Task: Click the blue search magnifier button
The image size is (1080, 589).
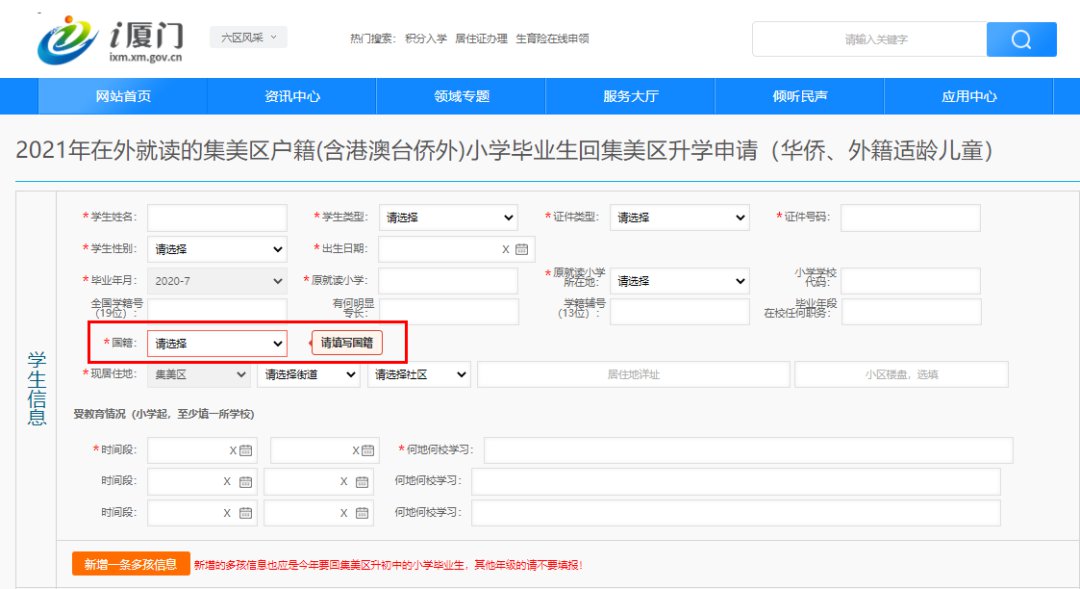Action: tap(1021, 39)
